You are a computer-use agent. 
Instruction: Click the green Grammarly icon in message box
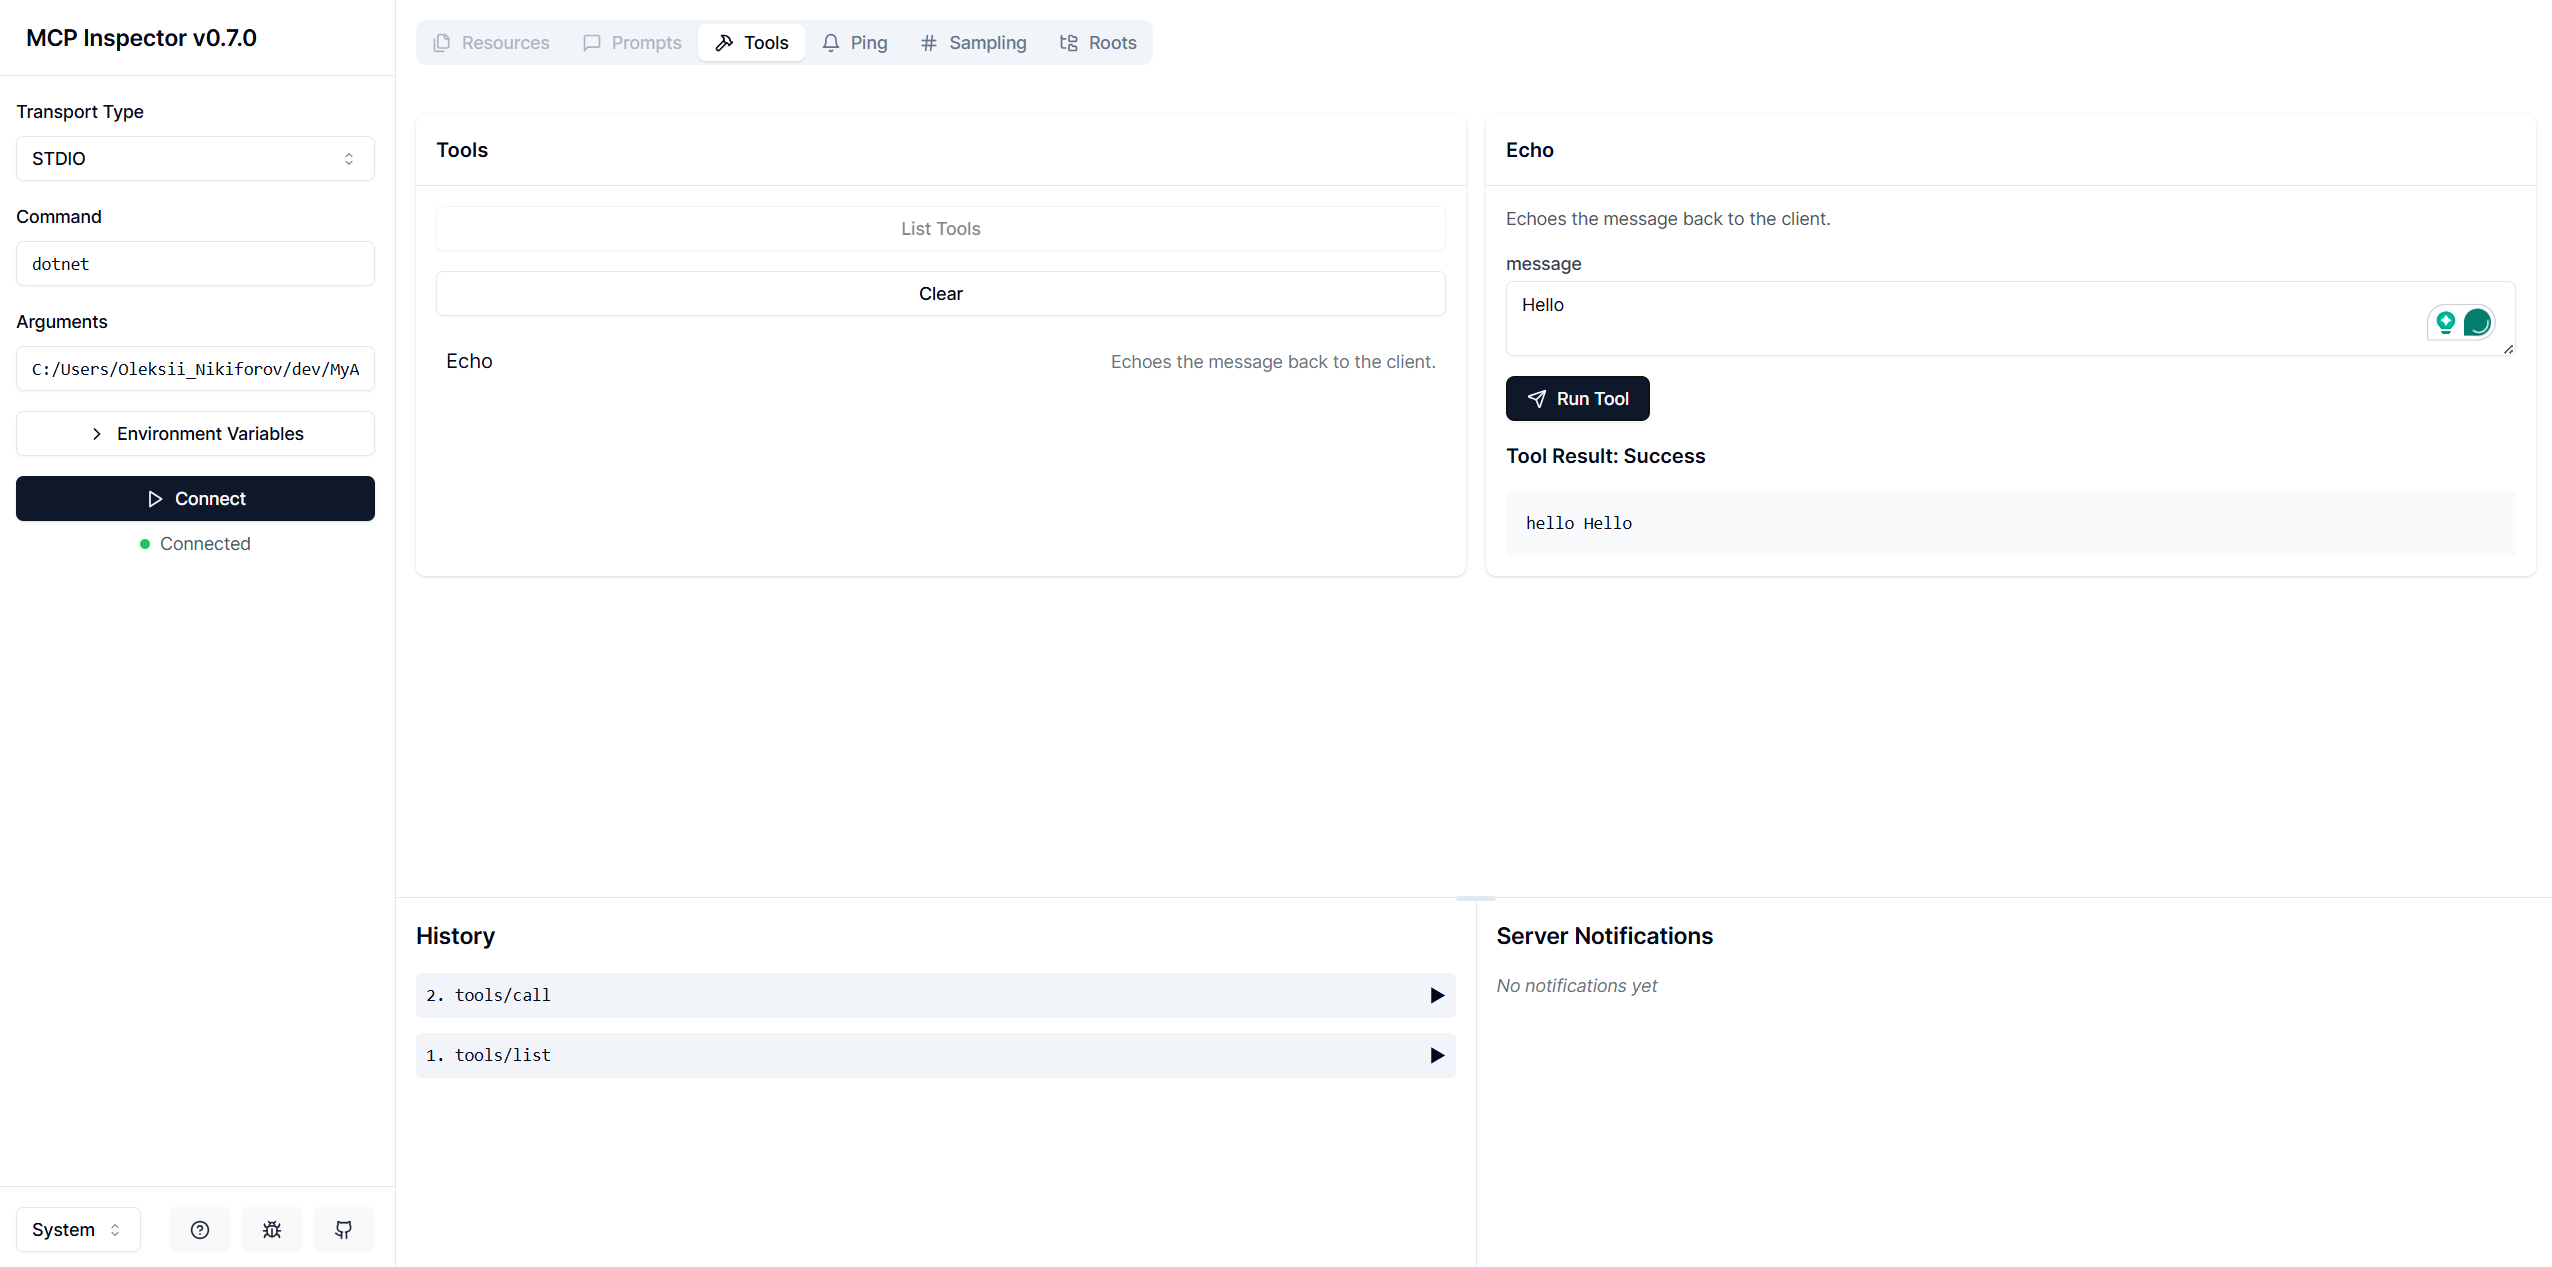coord(2446,322)
